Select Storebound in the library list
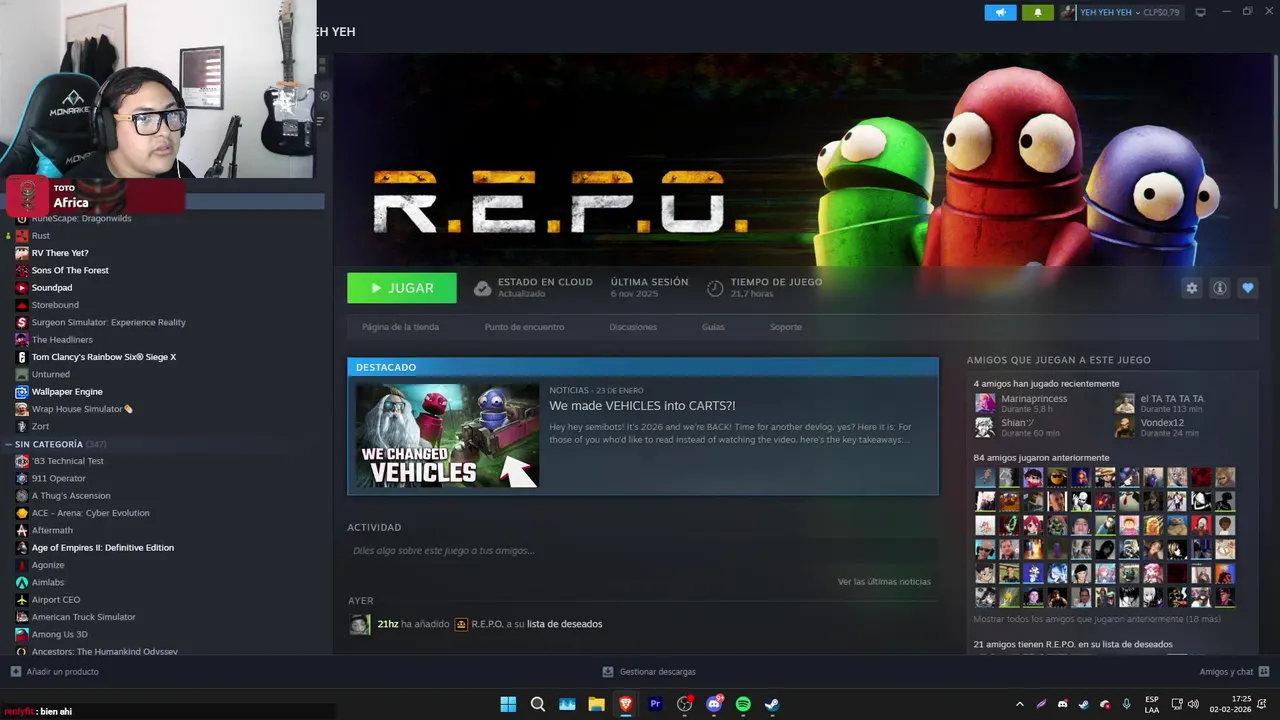Image resolution: width=1280 pixels, height=720 pixels. (55, 305)
